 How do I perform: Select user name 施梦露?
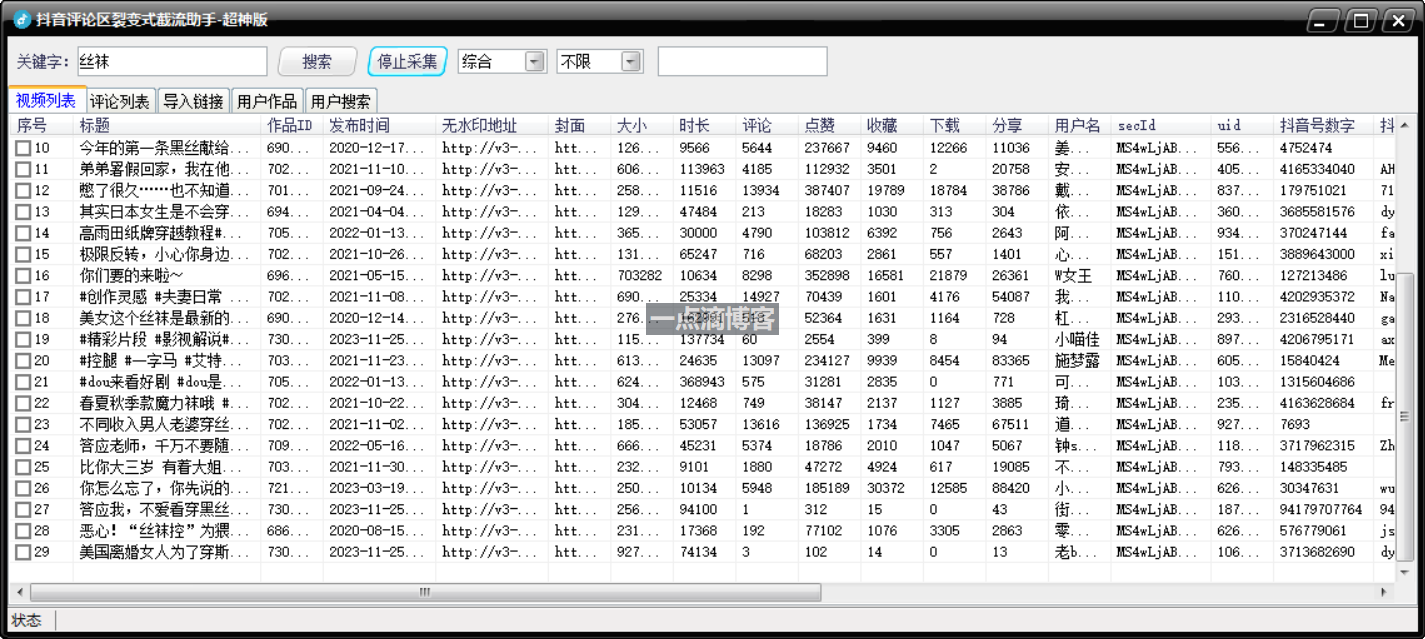(x=1077, y=361)
